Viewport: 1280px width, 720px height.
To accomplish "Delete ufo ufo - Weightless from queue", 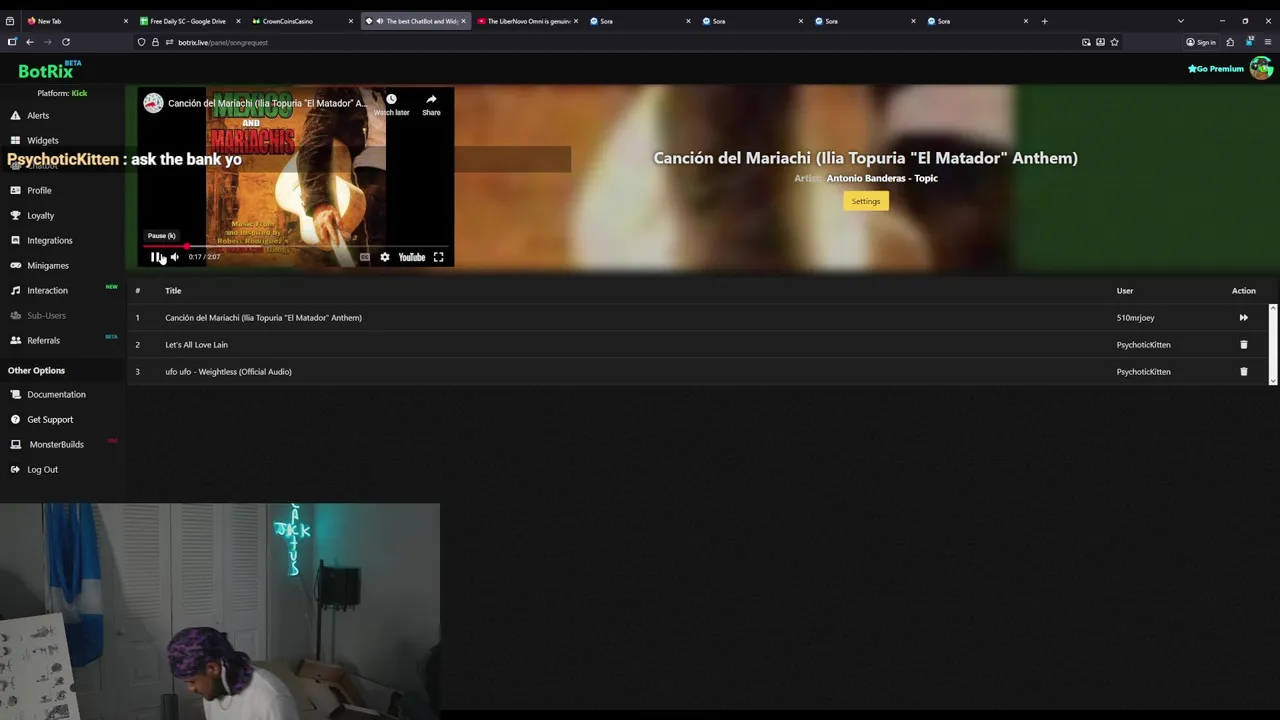I will pyautogui.click(x=1243, y=371).
